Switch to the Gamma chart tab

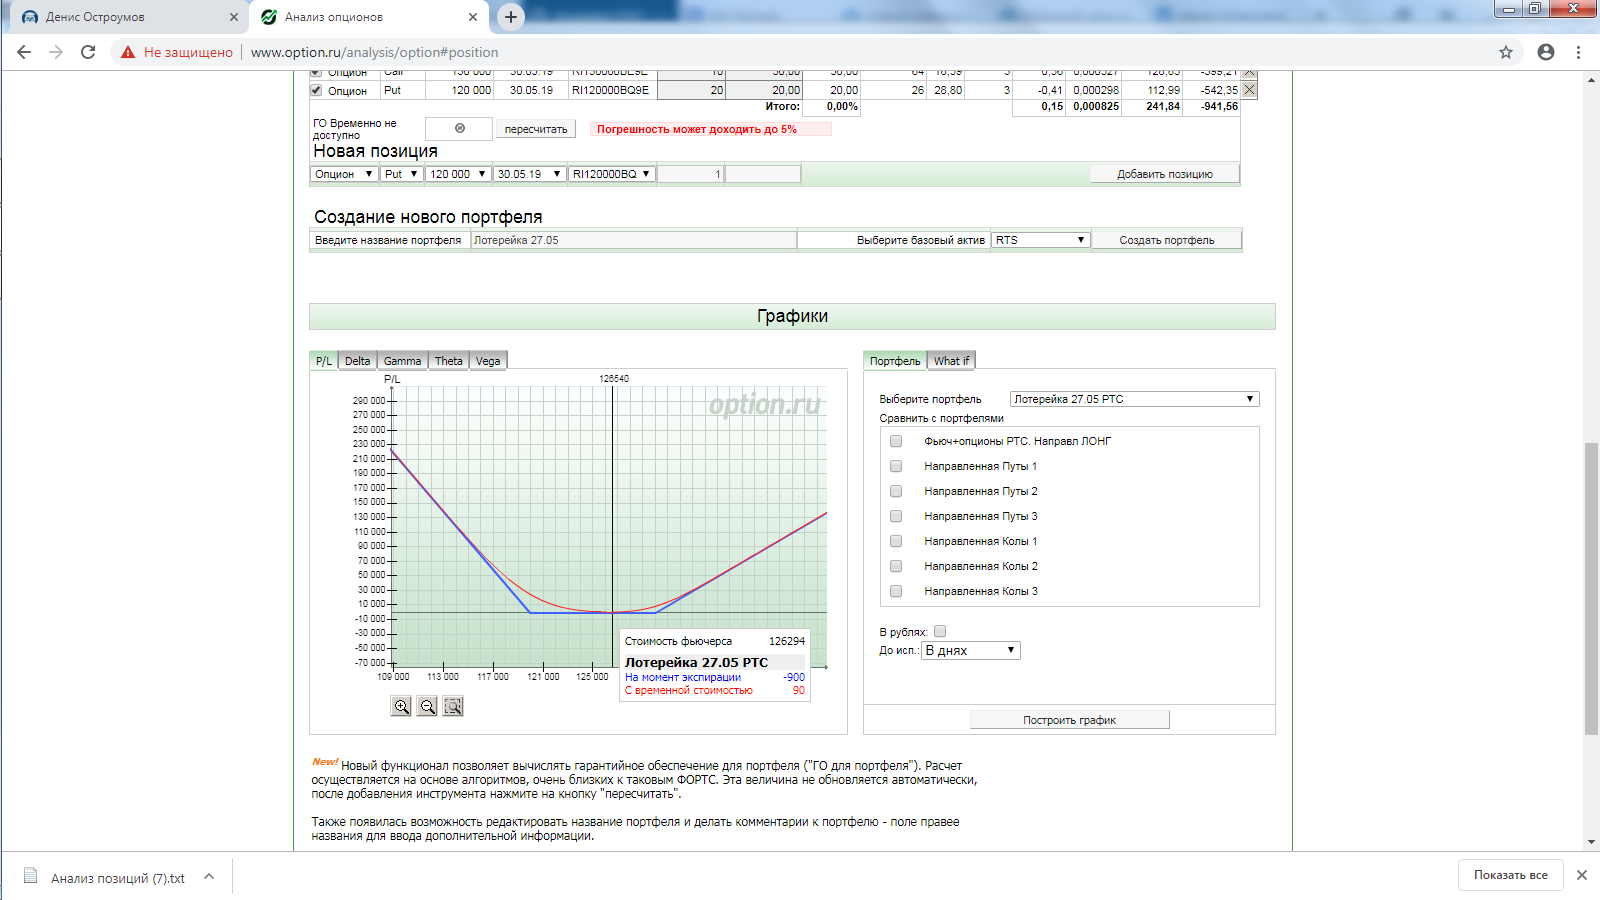(402, 361)
